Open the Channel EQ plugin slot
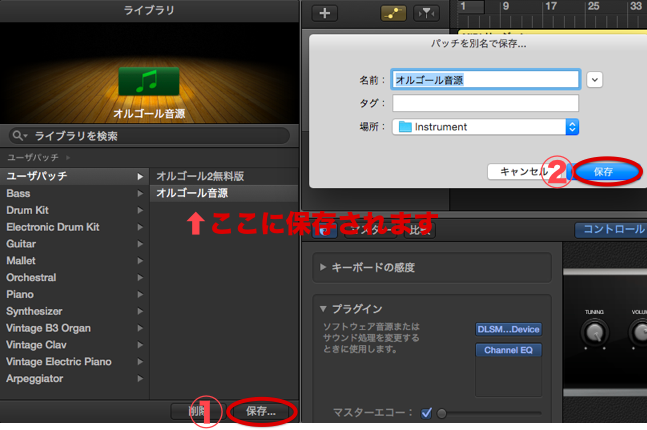Screen dimensions: 647x430 508,351
